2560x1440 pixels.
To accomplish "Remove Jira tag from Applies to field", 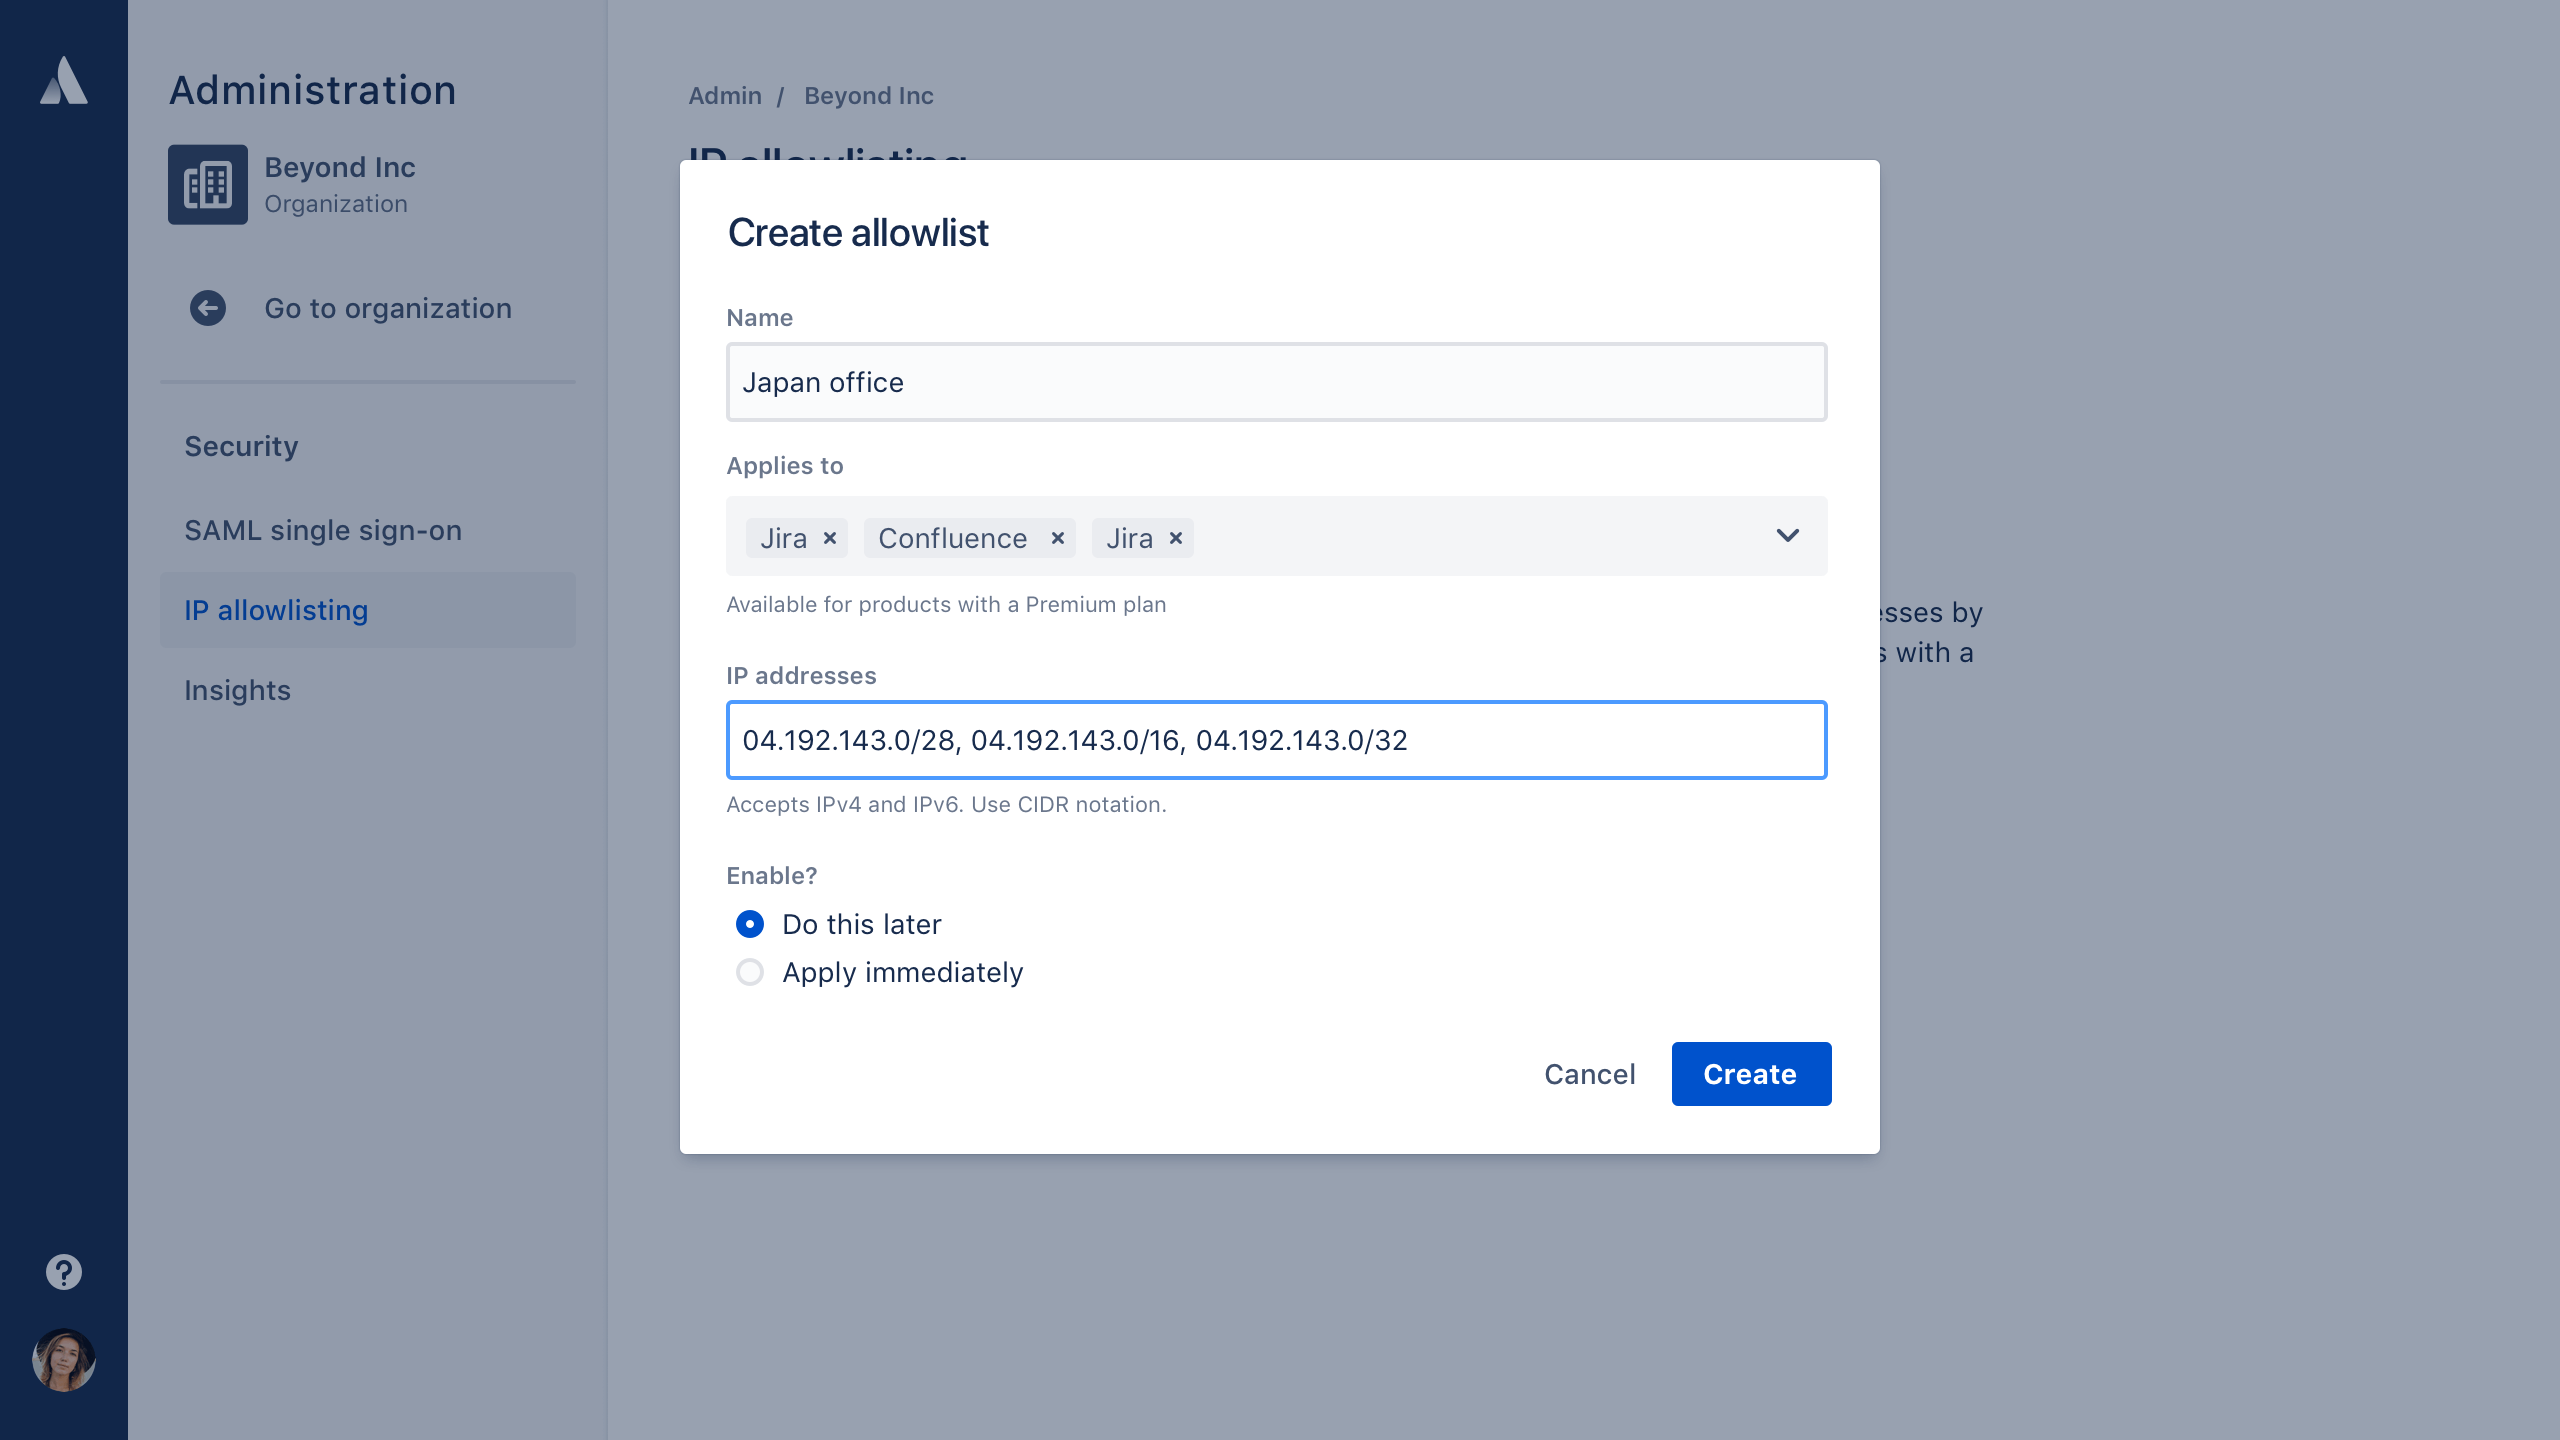I will click(x=830, y=538).
